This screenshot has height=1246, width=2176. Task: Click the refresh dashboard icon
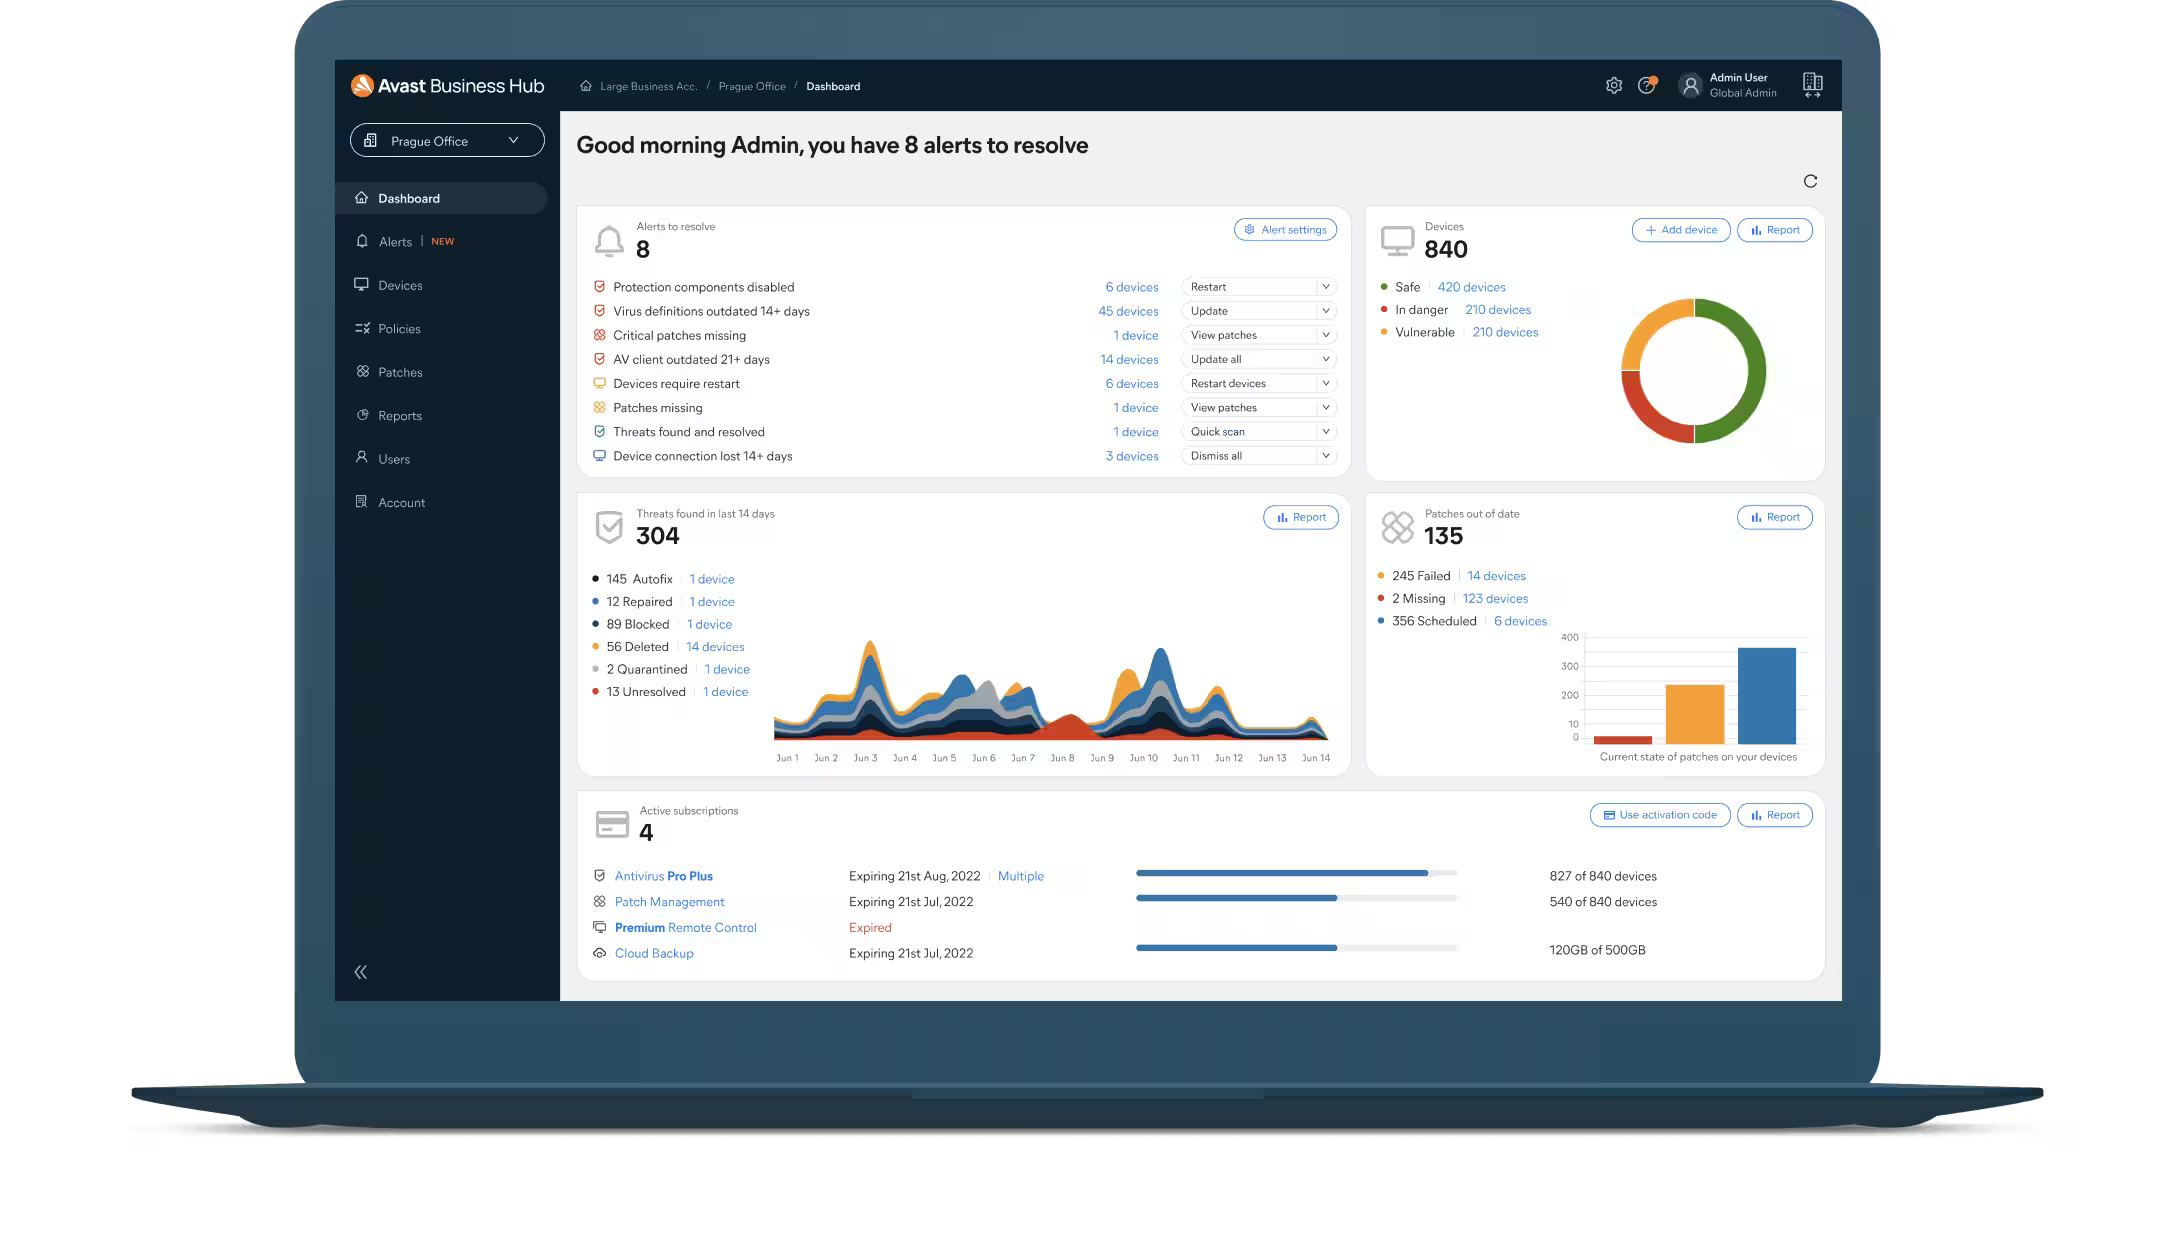[1810, 181]
